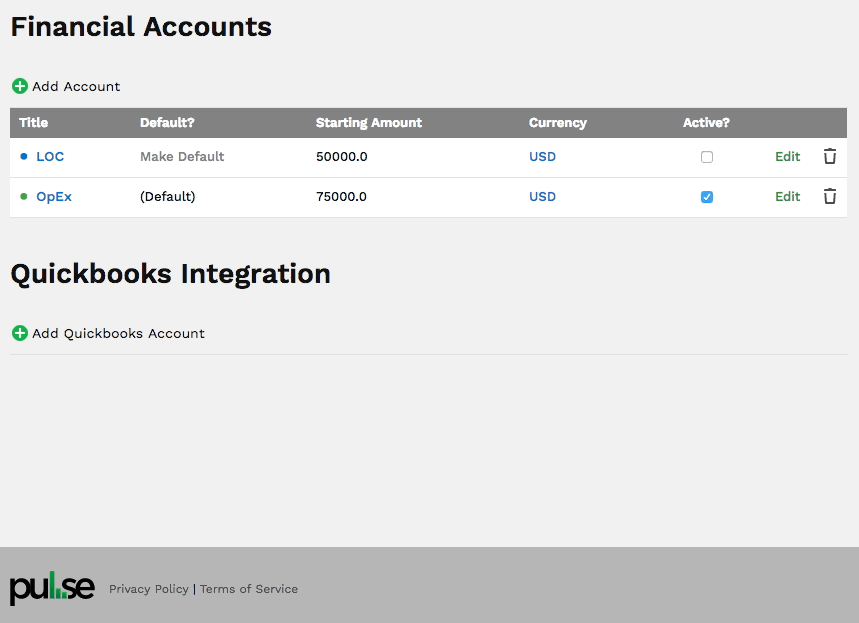
Task: Open the OpEx account link
Action: coord(54,197)
